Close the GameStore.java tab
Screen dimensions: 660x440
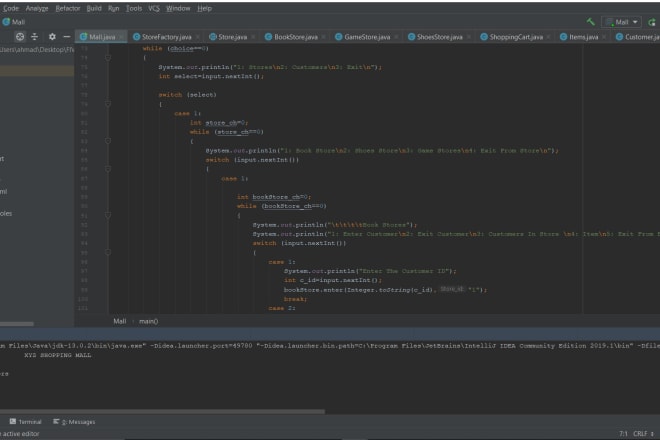pos(396,37)
